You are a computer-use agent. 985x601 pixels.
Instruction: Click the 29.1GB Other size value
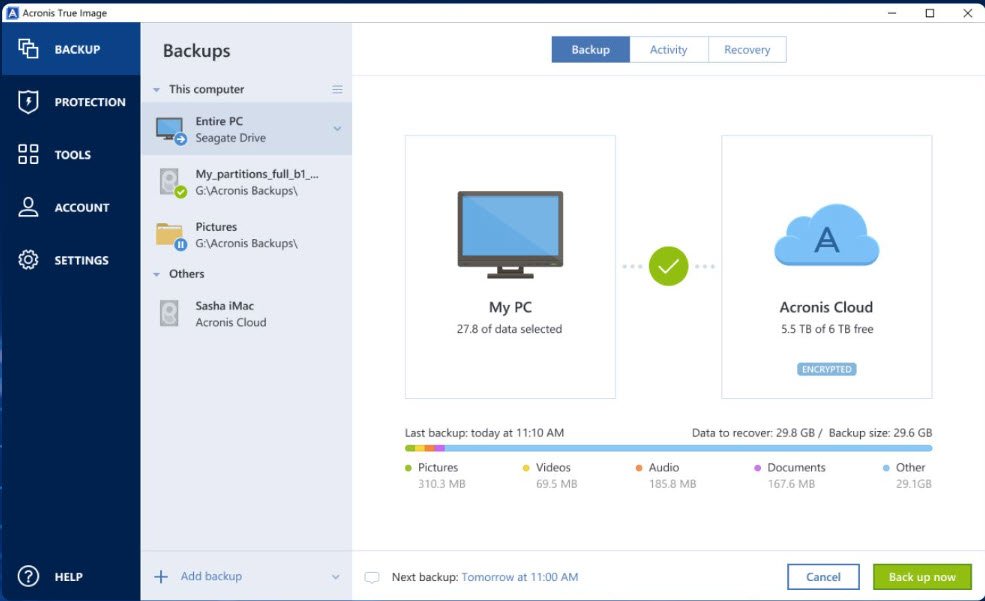tap(913, 484)
